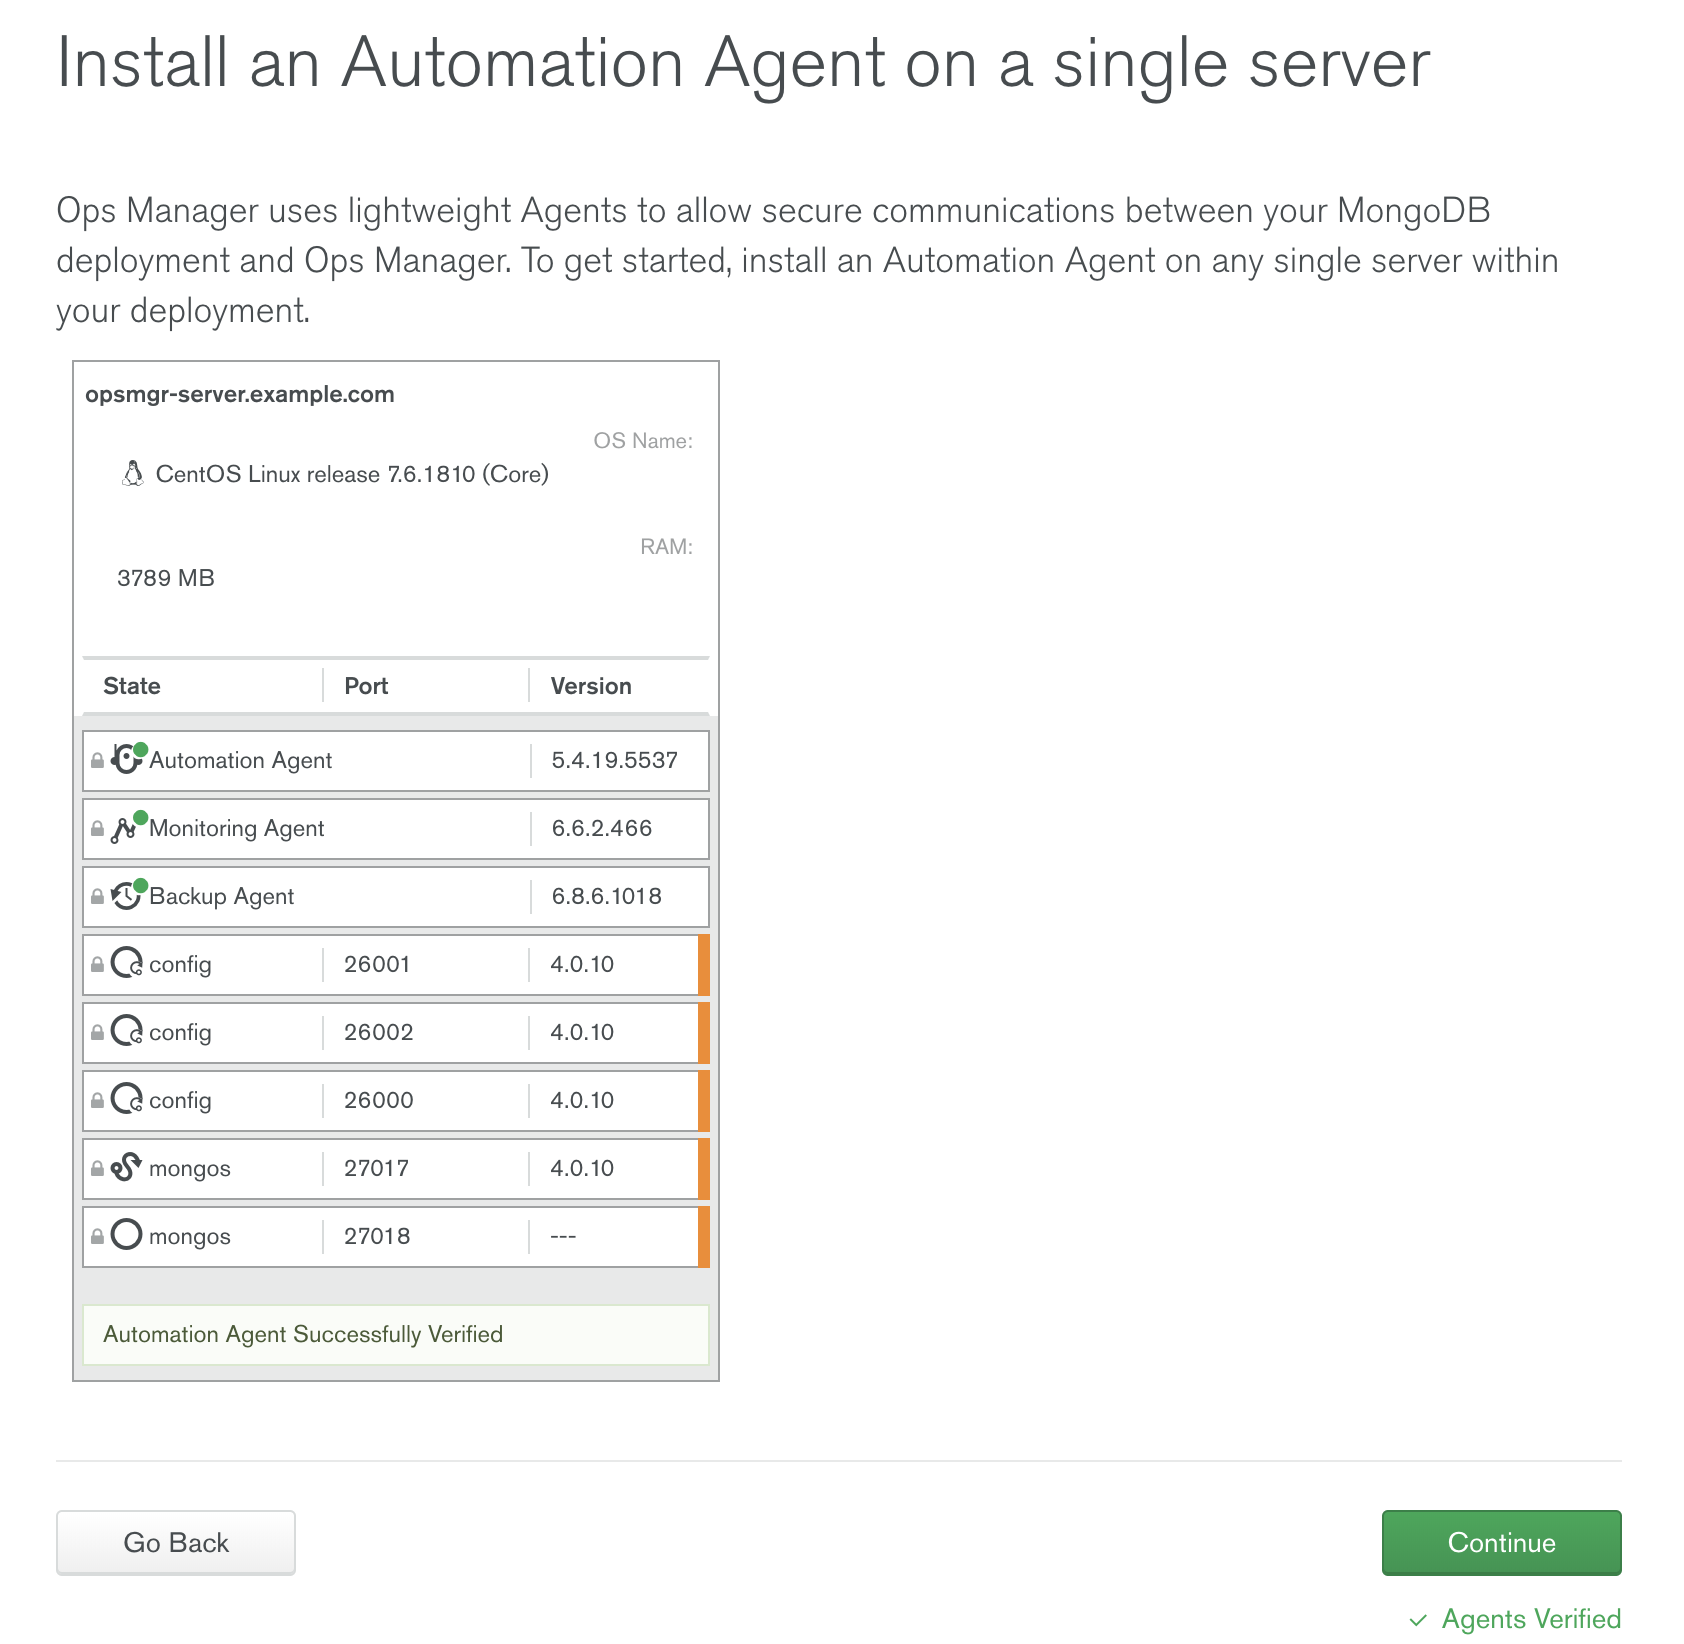Click the mongos icon for port 27017
This screenshot has height=1644, width=1684.
(126, 1167)
